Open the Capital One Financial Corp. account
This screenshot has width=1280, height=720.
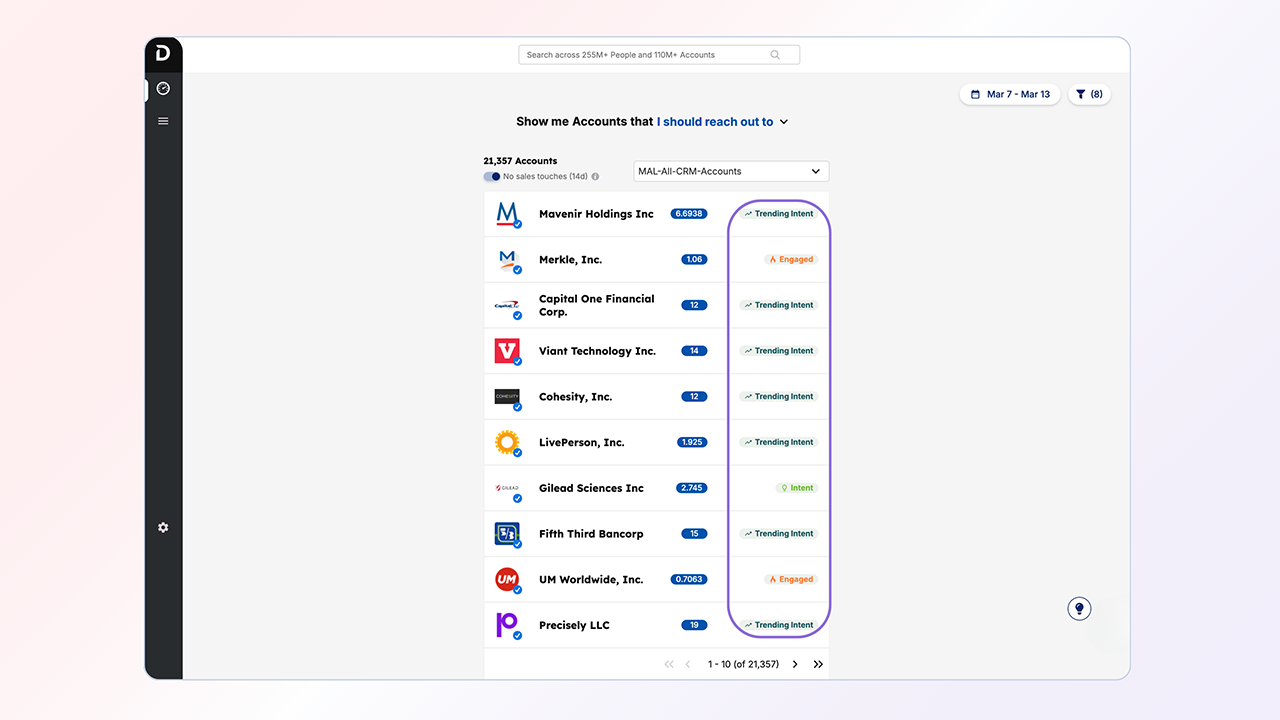pyautogui.click(x=596, y=305)
